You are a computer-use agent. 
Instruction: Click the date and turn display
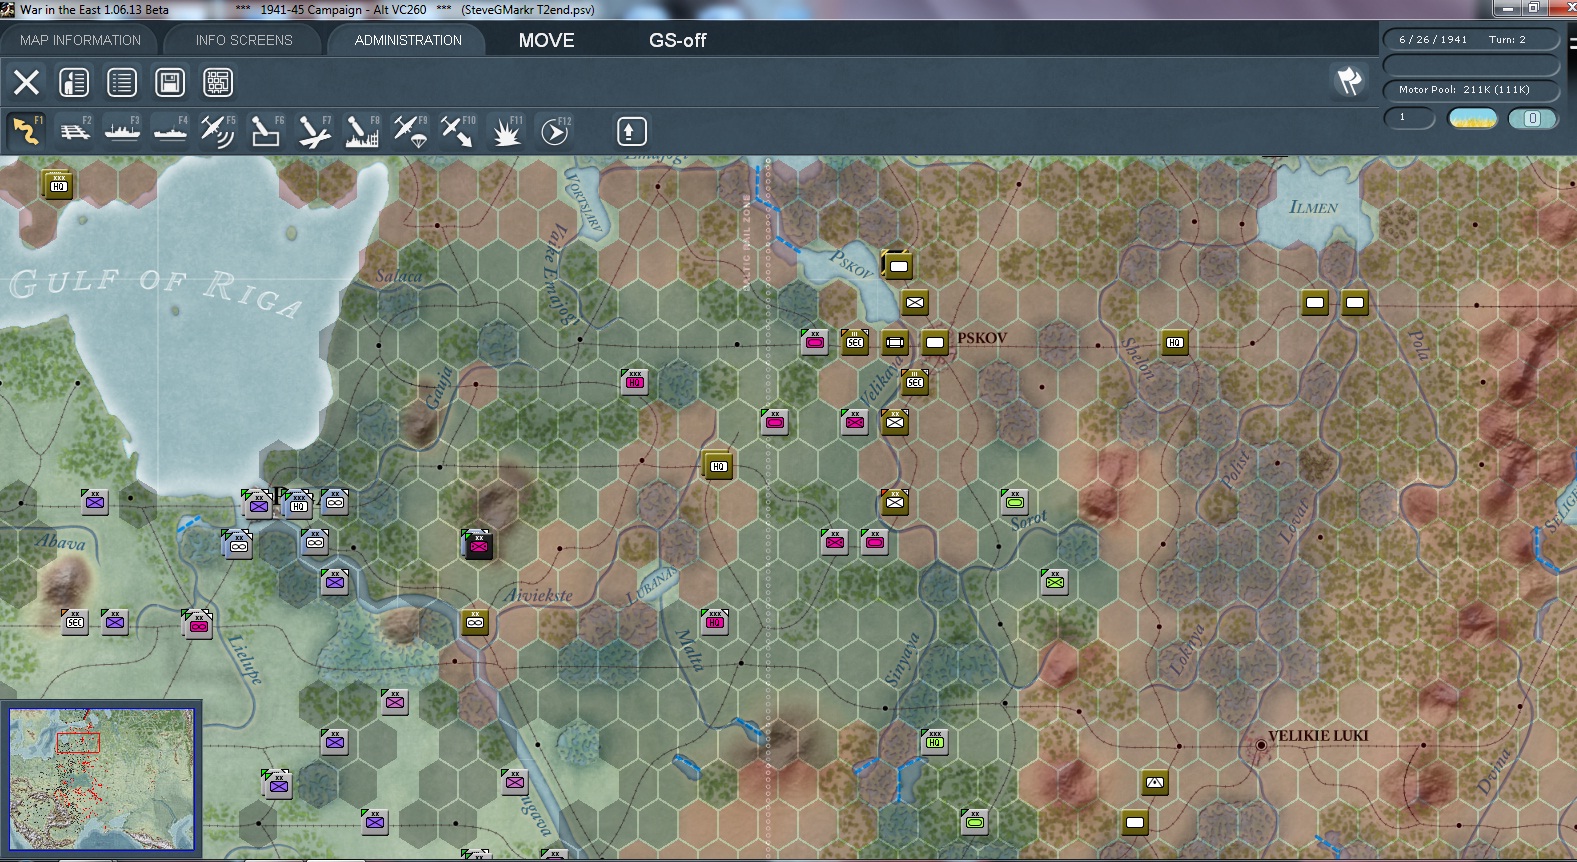tap(1470, 39)
